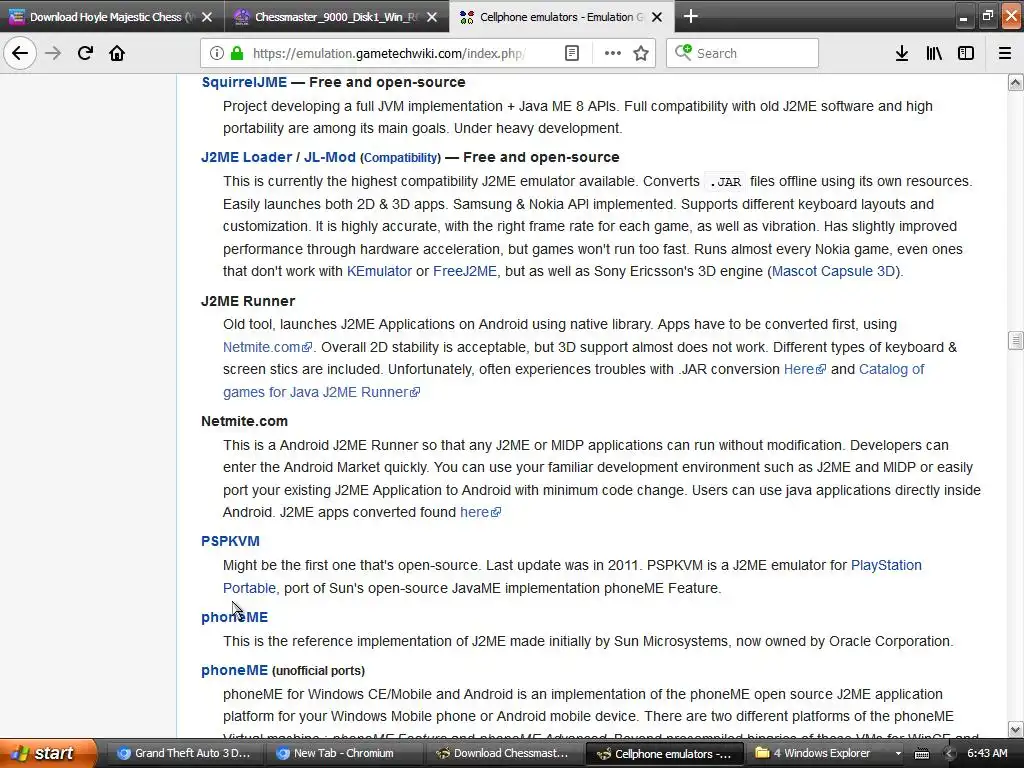The height and width of the screenshot is (768, 1024).
Task: Open the Windows start menu
Action: [x=47, y=753]
